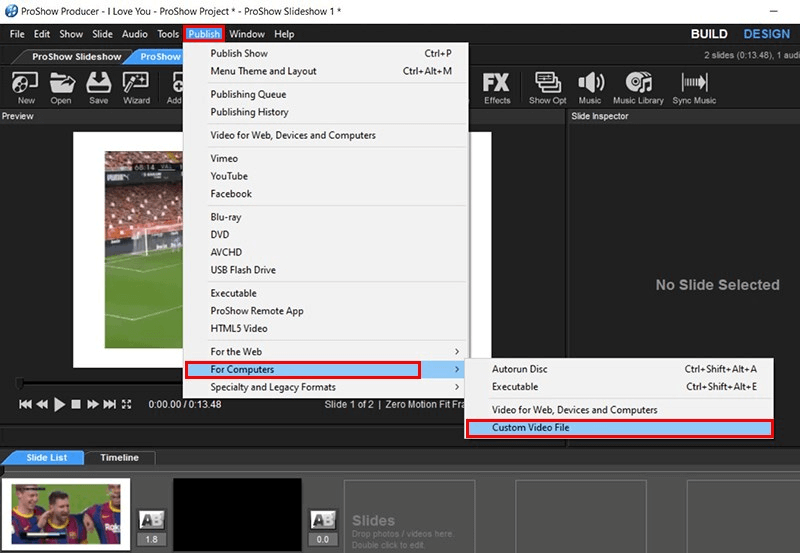Viewport: 800px width, 553px height.
Task: Click the New show toolbar icon
Action: click(26, 86)
